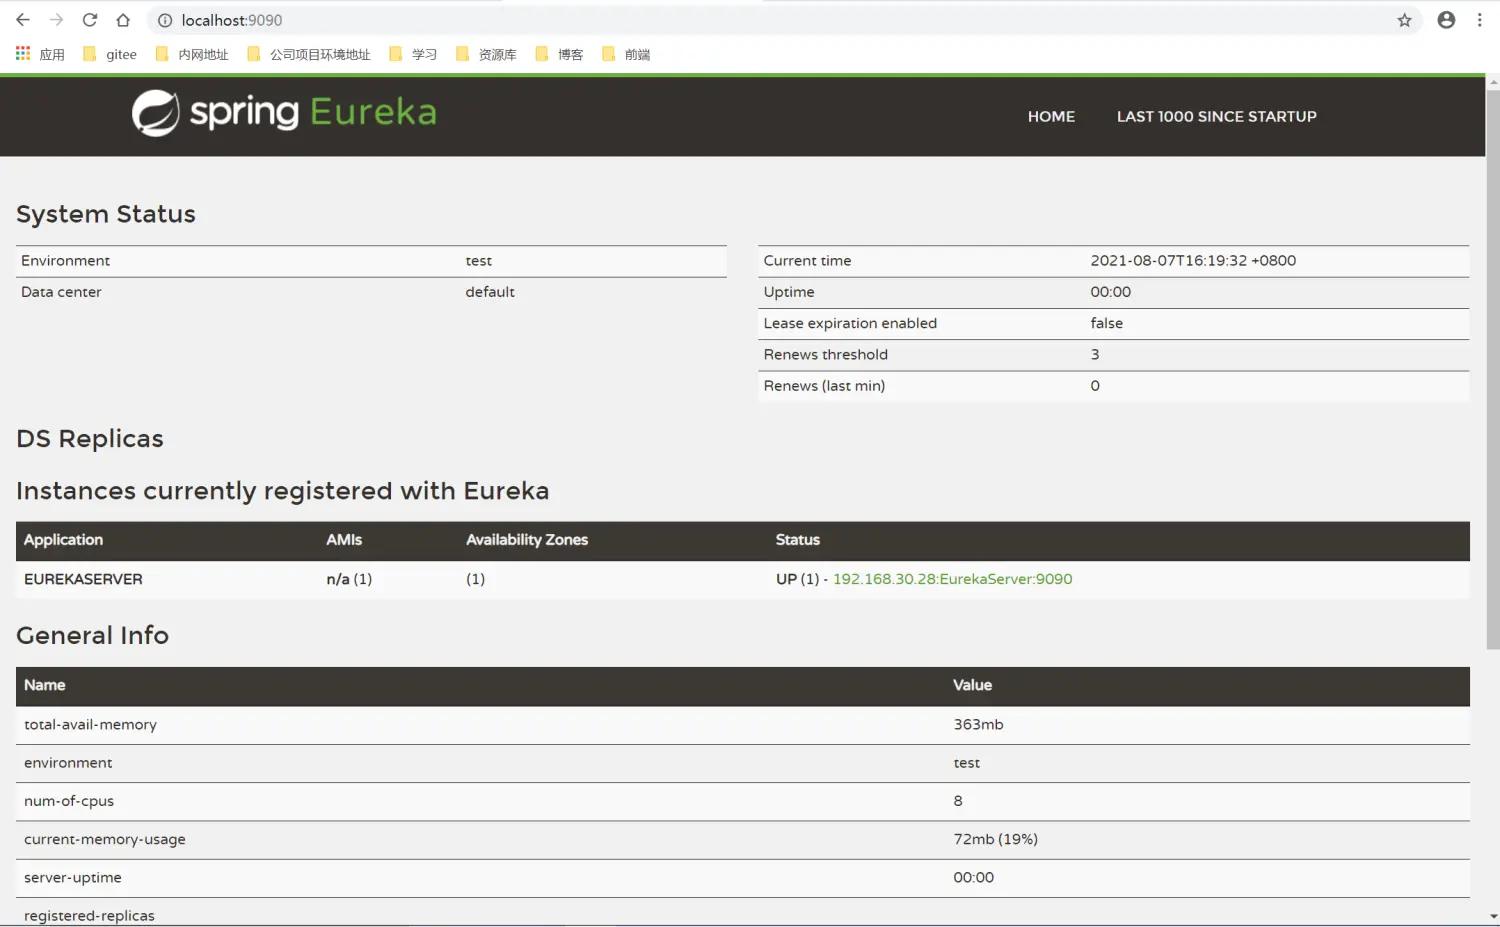
Task: Open LAST 1000 SINCE STARTUP page
Action: (1216, 117)
